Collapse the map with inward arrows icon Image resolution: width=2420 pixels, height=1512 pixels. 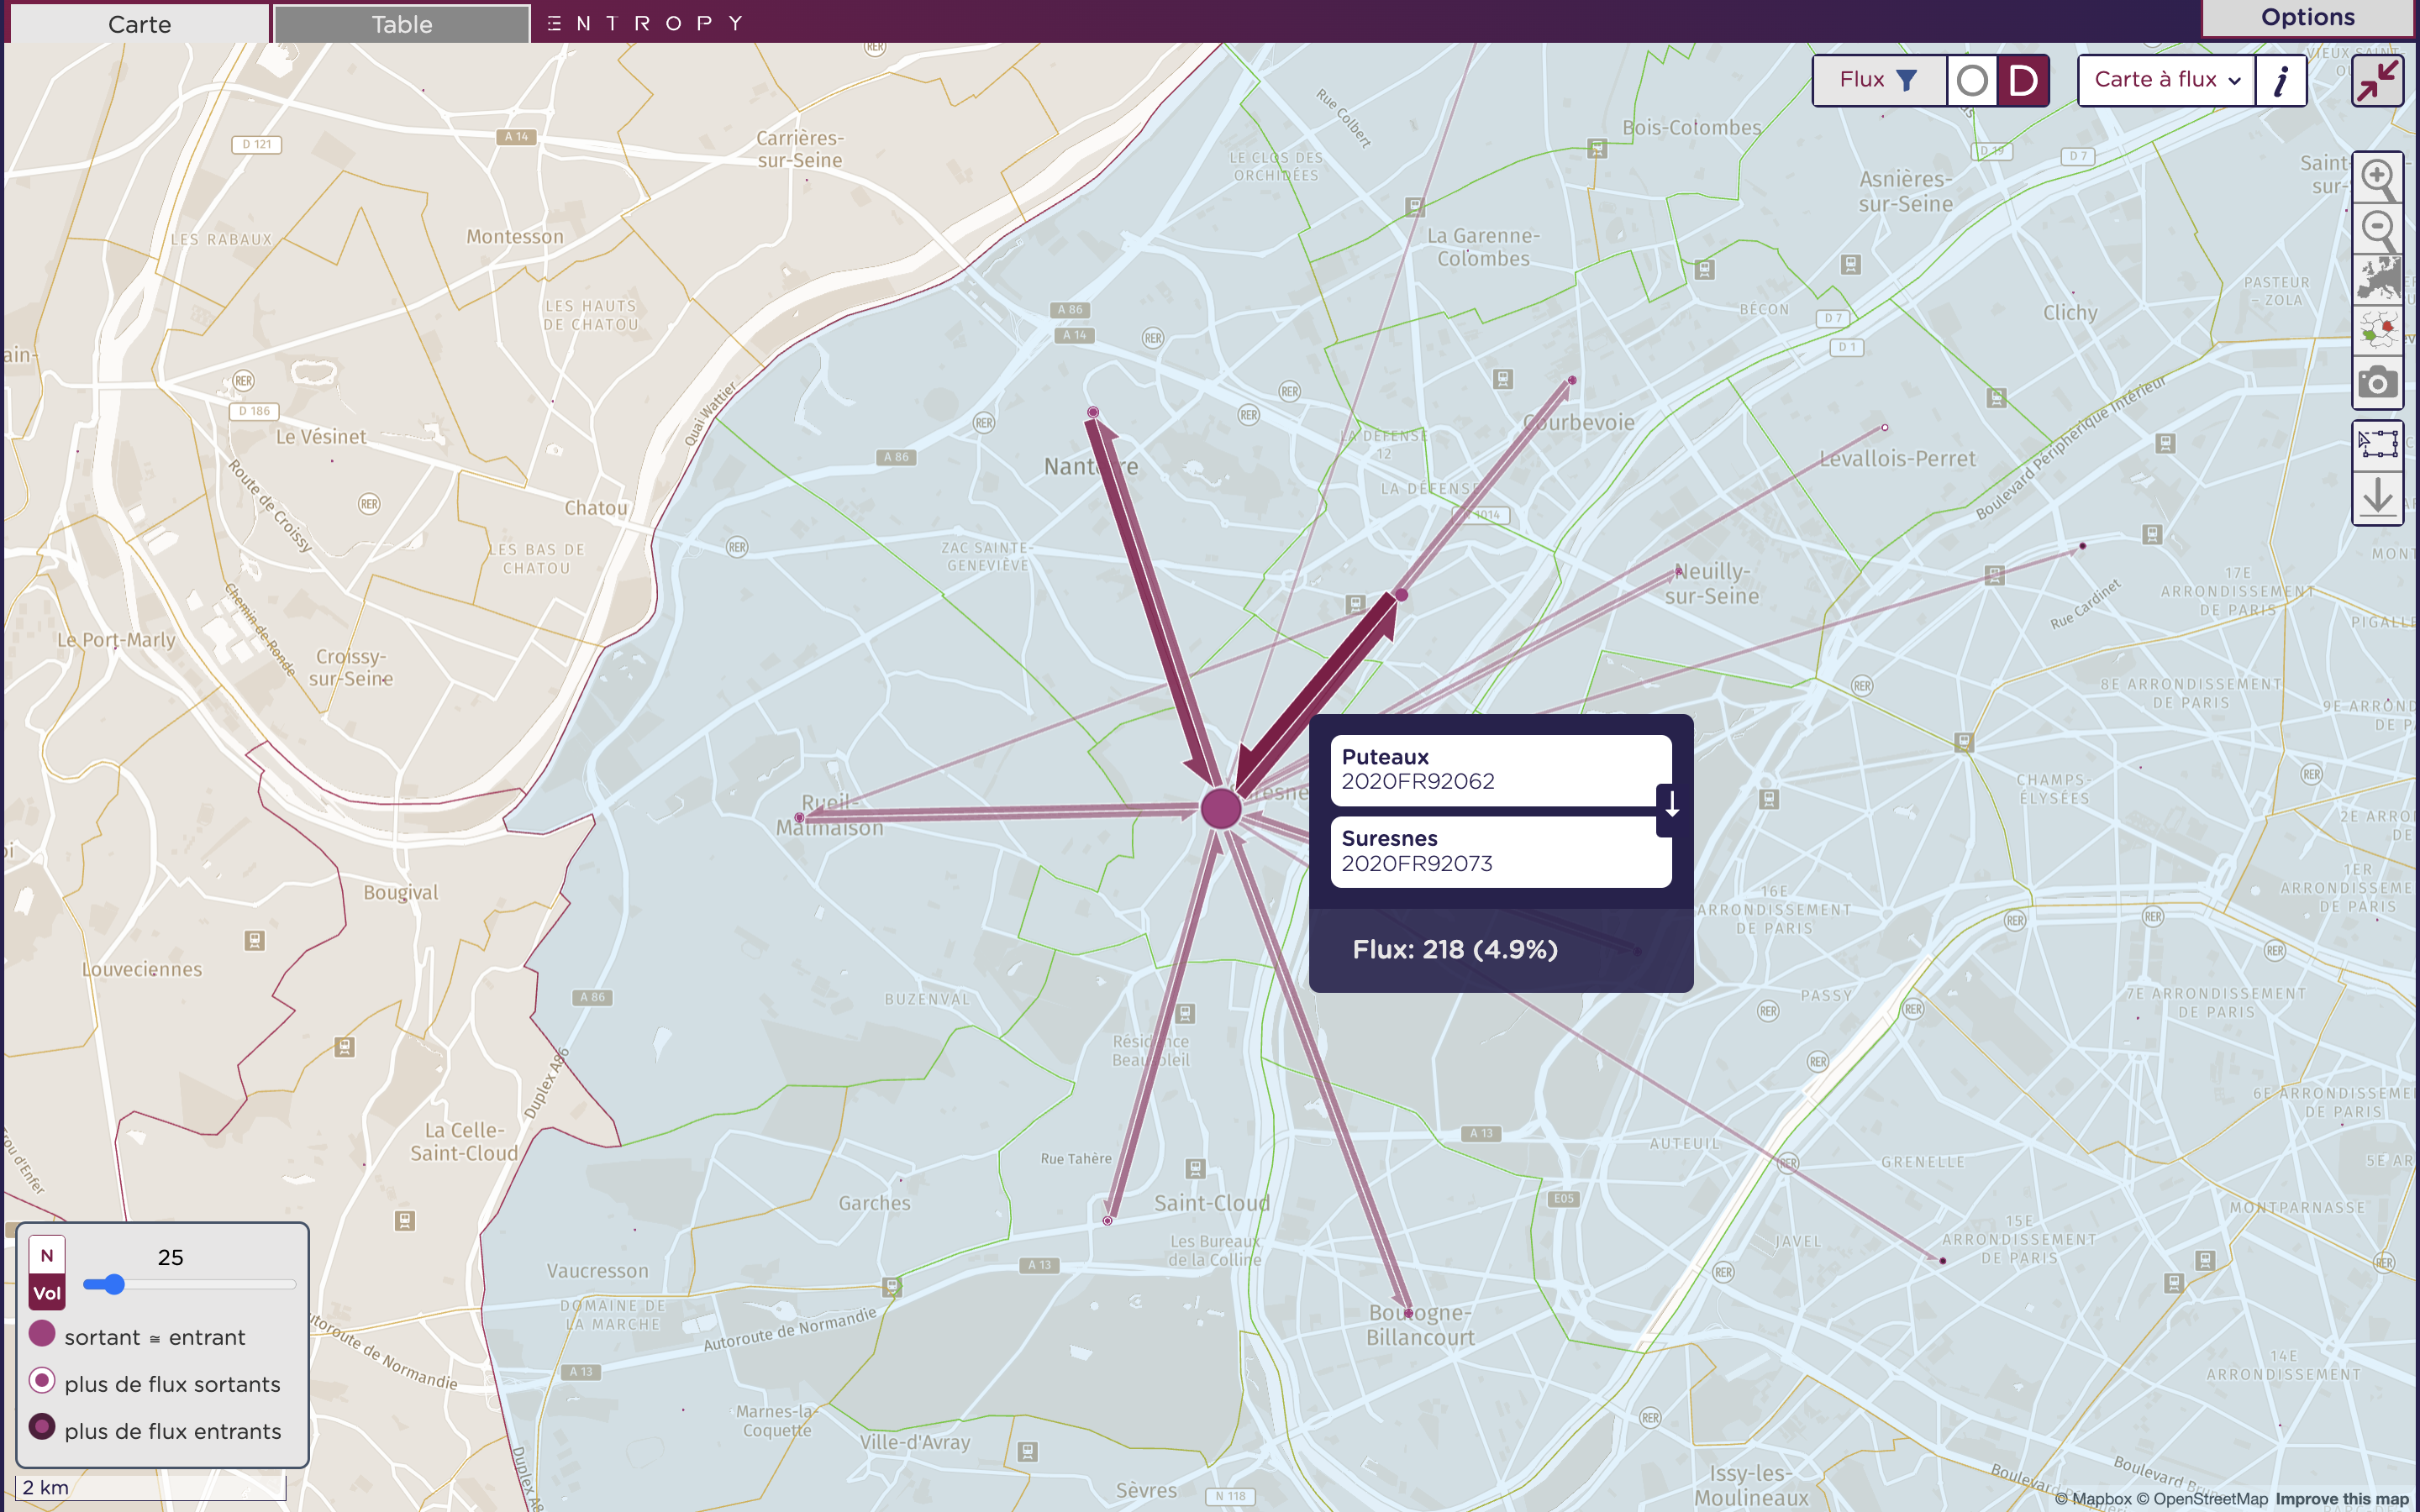point(2377,80)
